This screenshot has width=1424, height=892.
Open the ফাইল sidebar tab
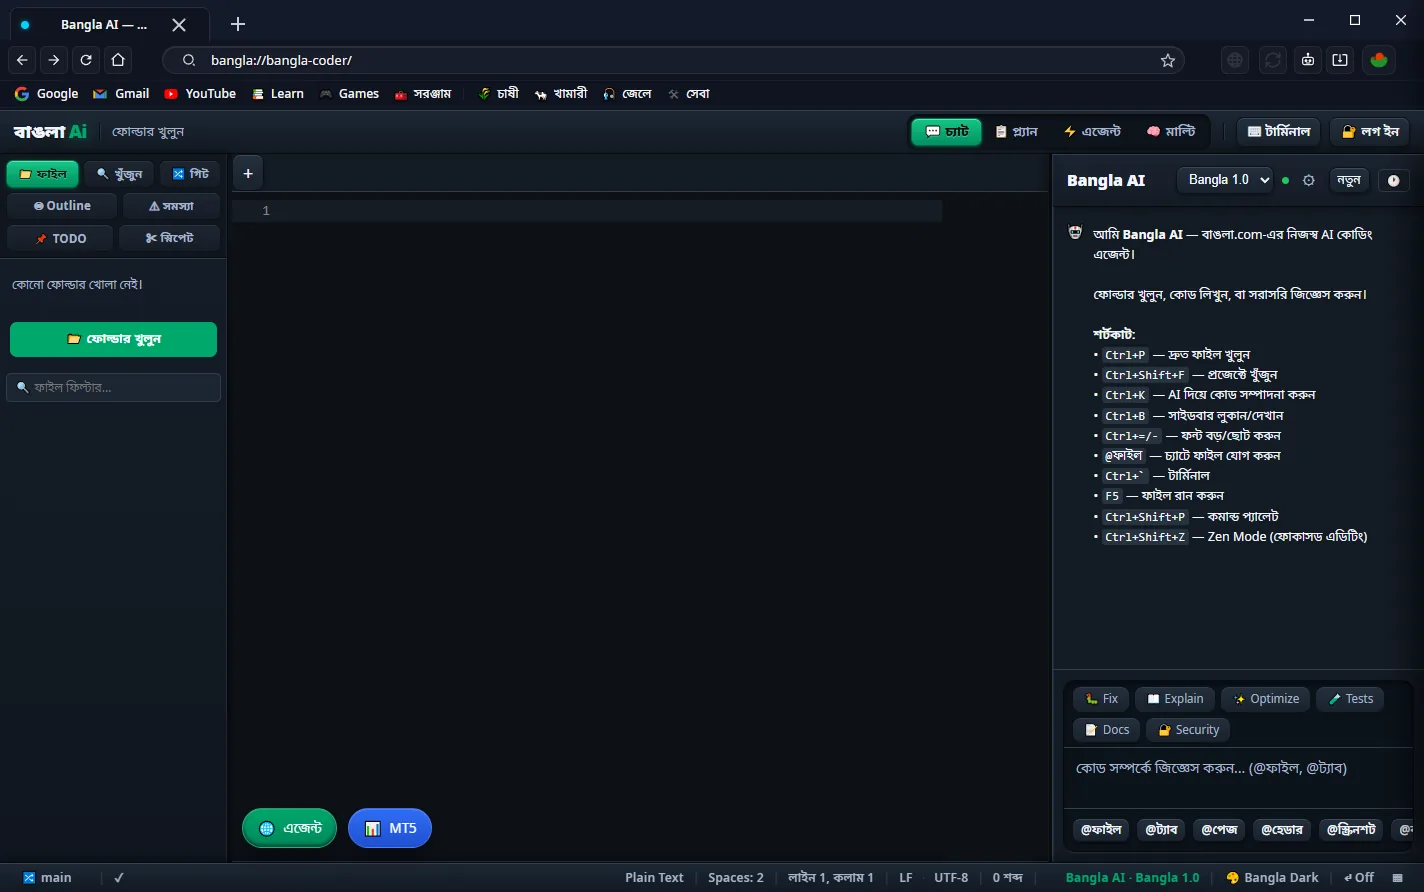coord(43,174)
